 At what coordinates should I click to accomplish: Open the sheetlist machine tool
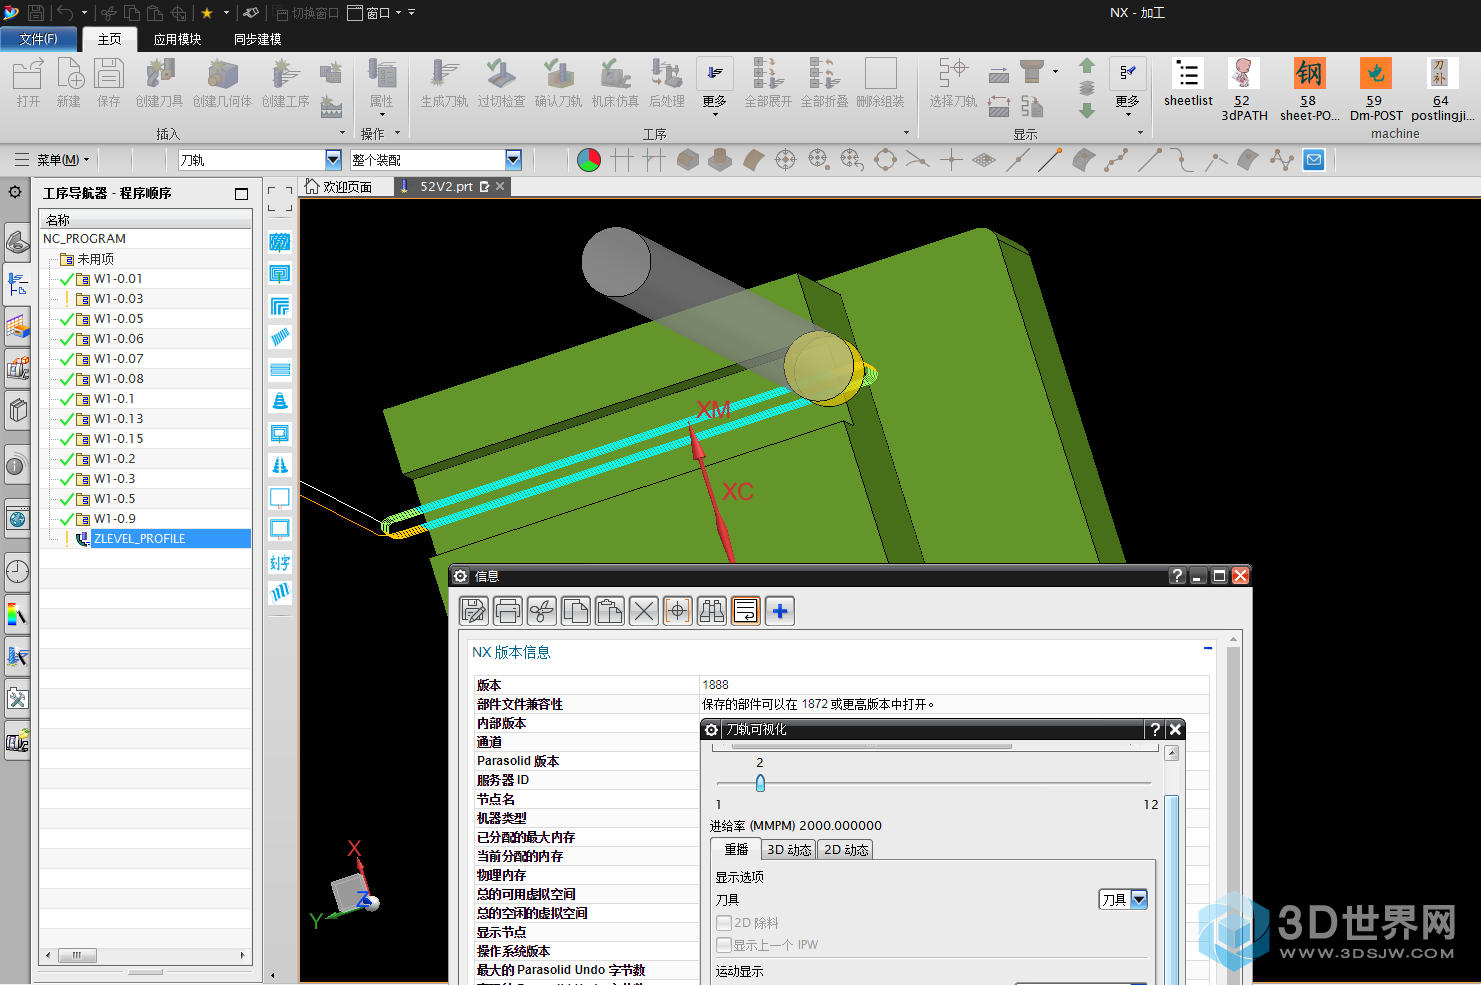coord(1188,74)
